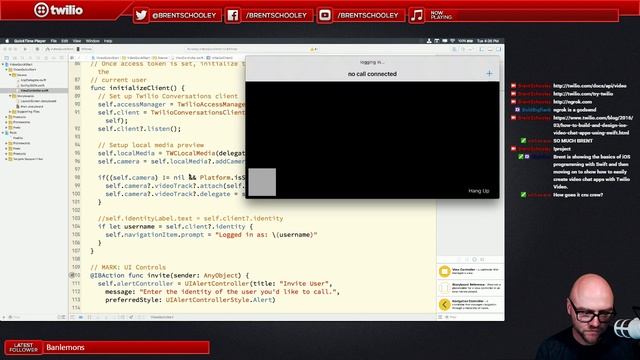The height and width of the screenshot is (360, 640).
Task: Open the twilio.com/try-twilio chat link
Action: tap(583, 94)
